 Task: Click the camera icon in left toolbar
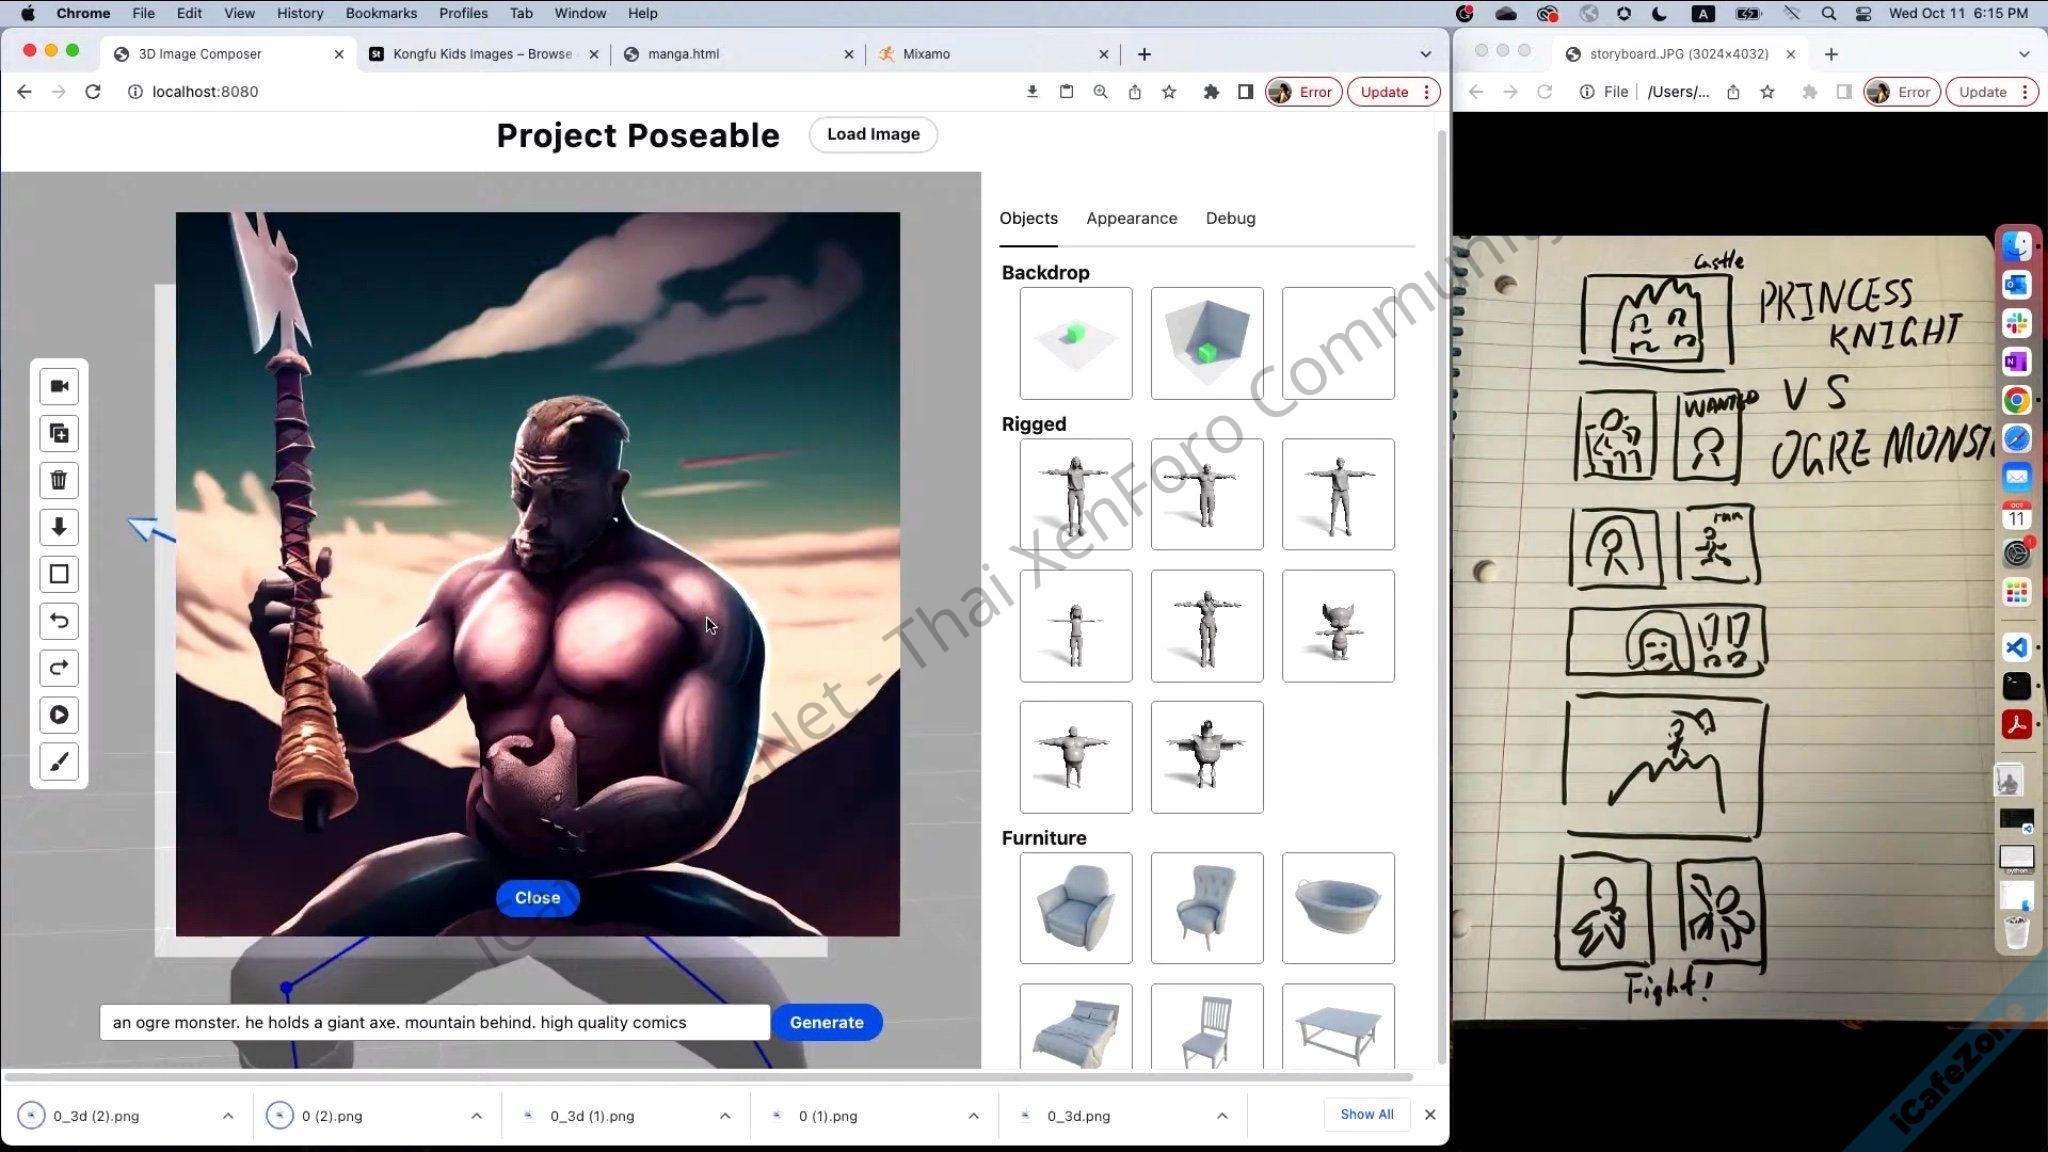pos(59,386)
